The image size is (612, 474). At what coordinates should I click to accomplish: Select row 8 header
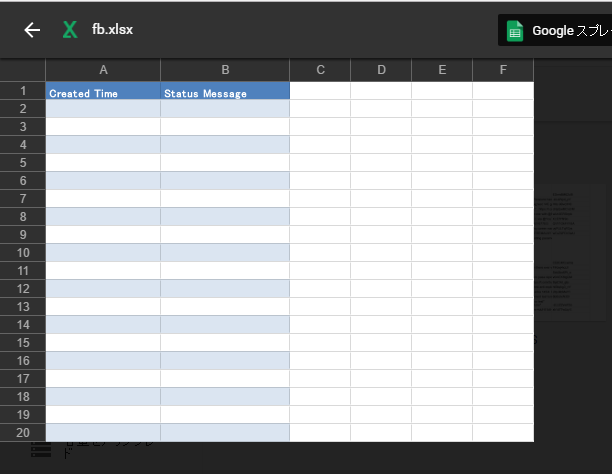23,216
